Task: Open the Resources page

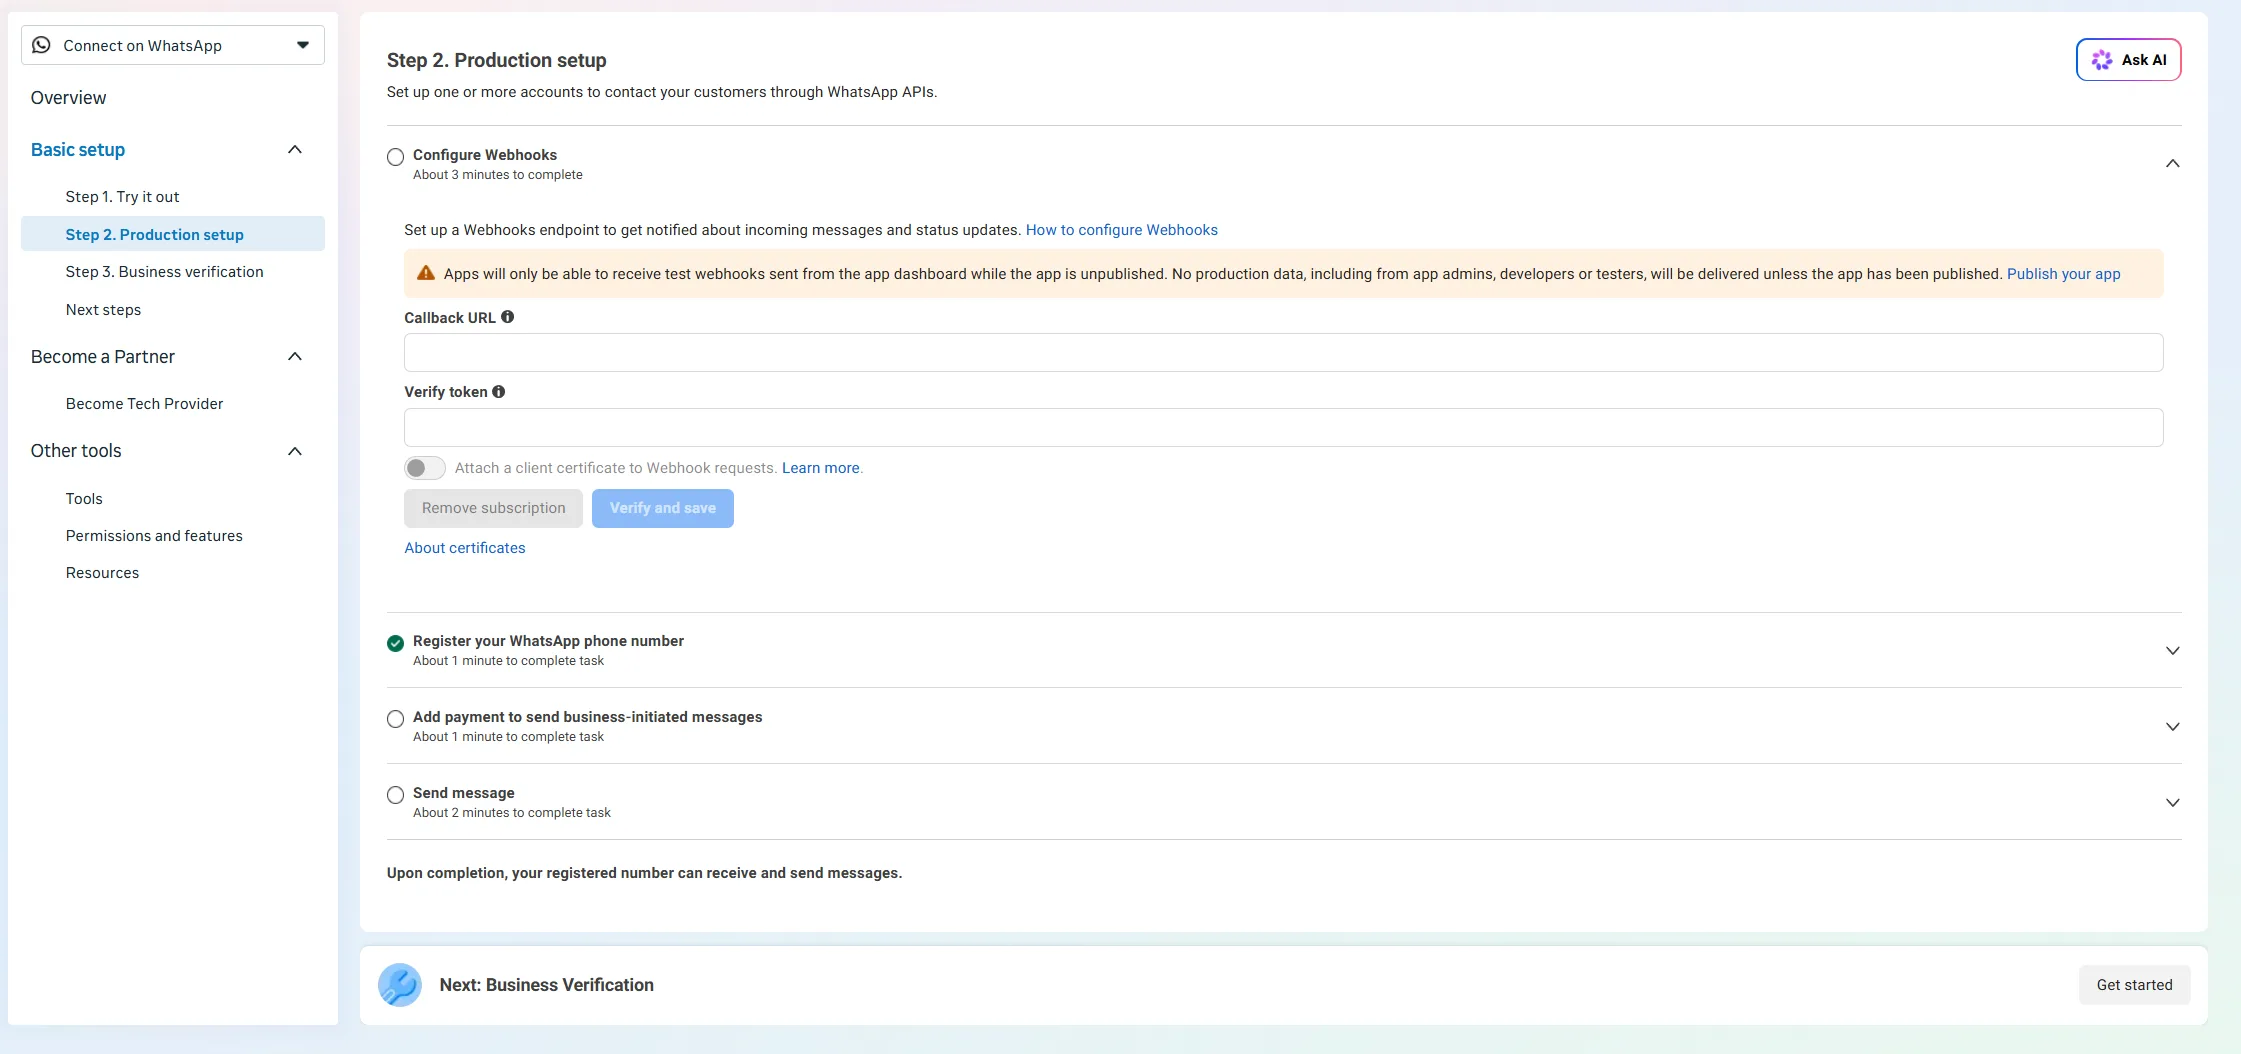Action: point(102,573)
